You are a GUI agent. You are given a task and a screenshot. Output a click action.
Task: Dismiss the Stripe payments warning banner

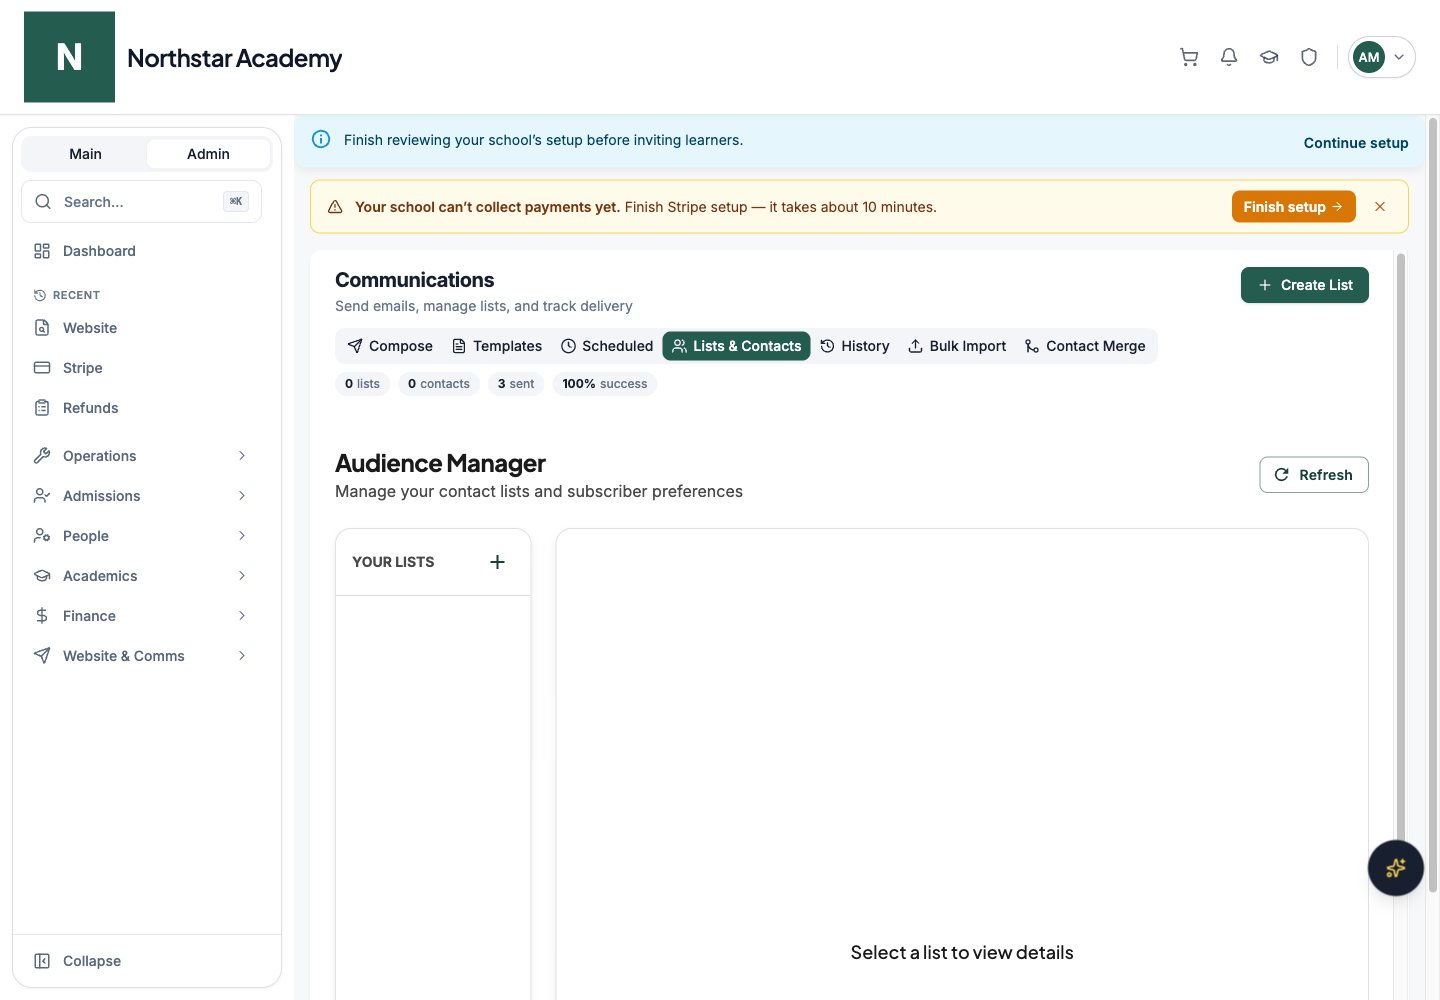(1380, 207)
